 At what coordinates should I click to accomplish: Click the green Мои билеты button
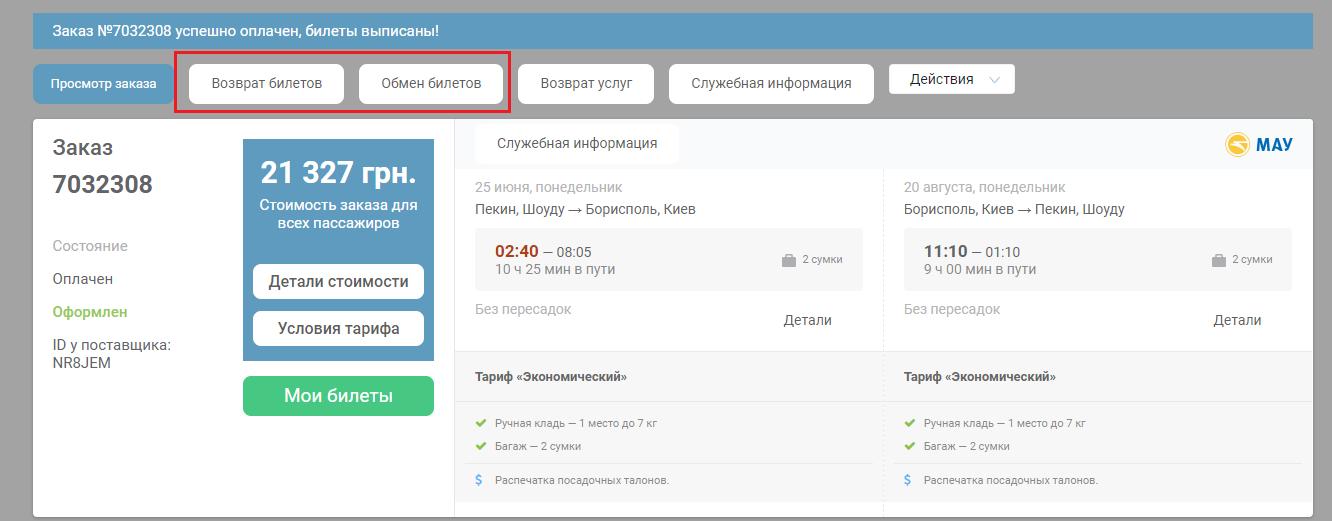(338, 396)
